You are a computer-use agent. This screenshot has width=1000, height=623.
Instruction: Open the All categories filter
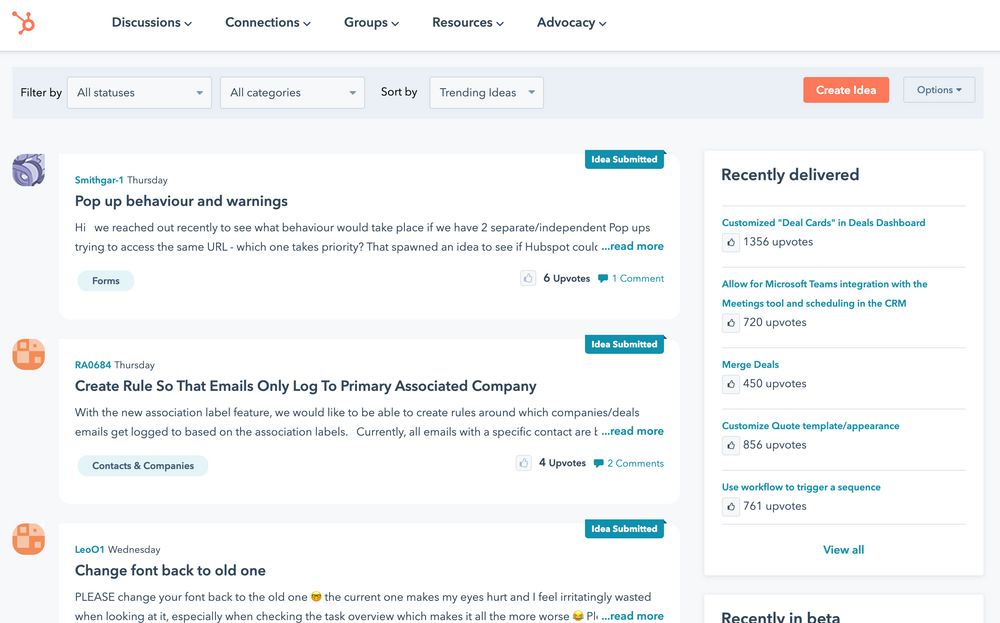292,92
